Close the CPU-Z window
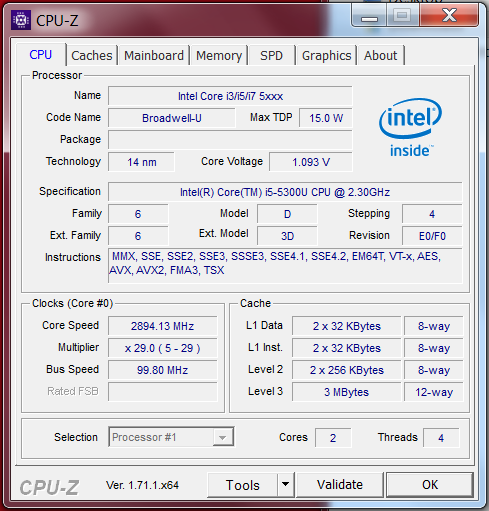This screenshot has width=489, height=511. [449, 16]
